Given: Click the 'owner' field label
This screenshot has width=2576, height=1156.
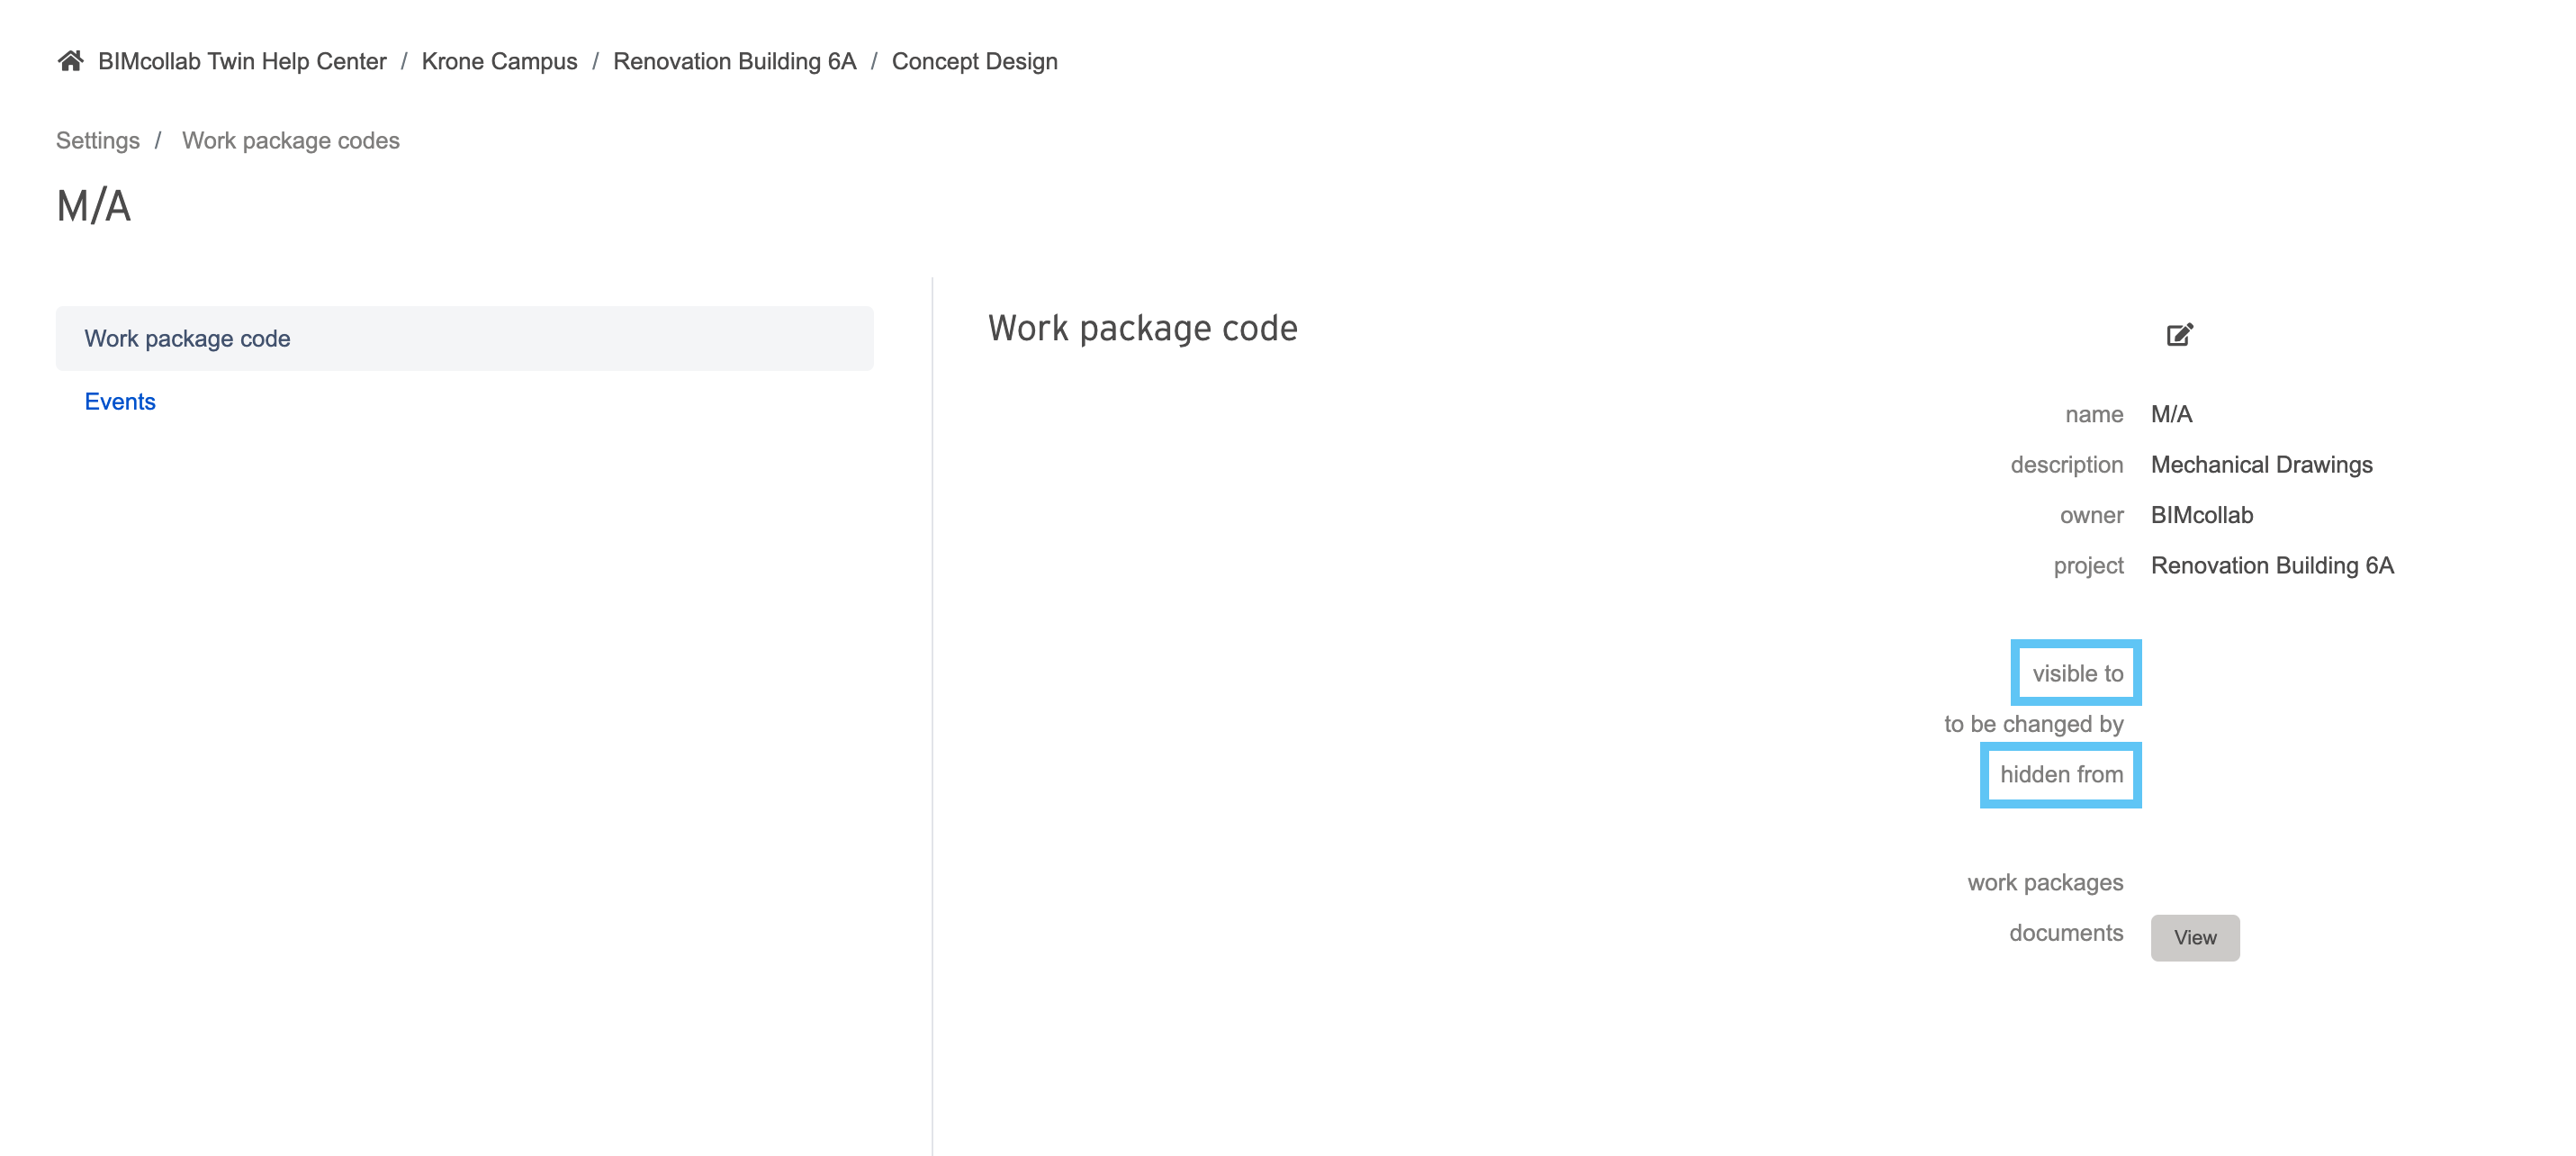Looking at the screenshot, I should click(x=2092, y=515).
